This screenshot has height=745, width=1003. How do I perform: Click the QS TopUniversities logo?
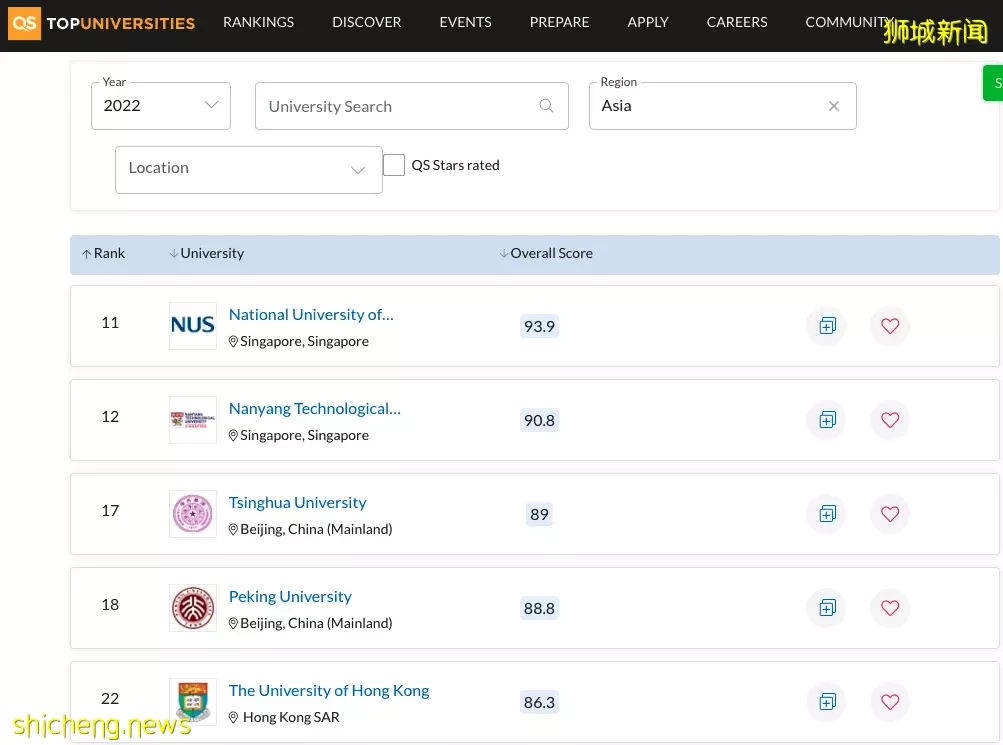(x=102, y=23)
